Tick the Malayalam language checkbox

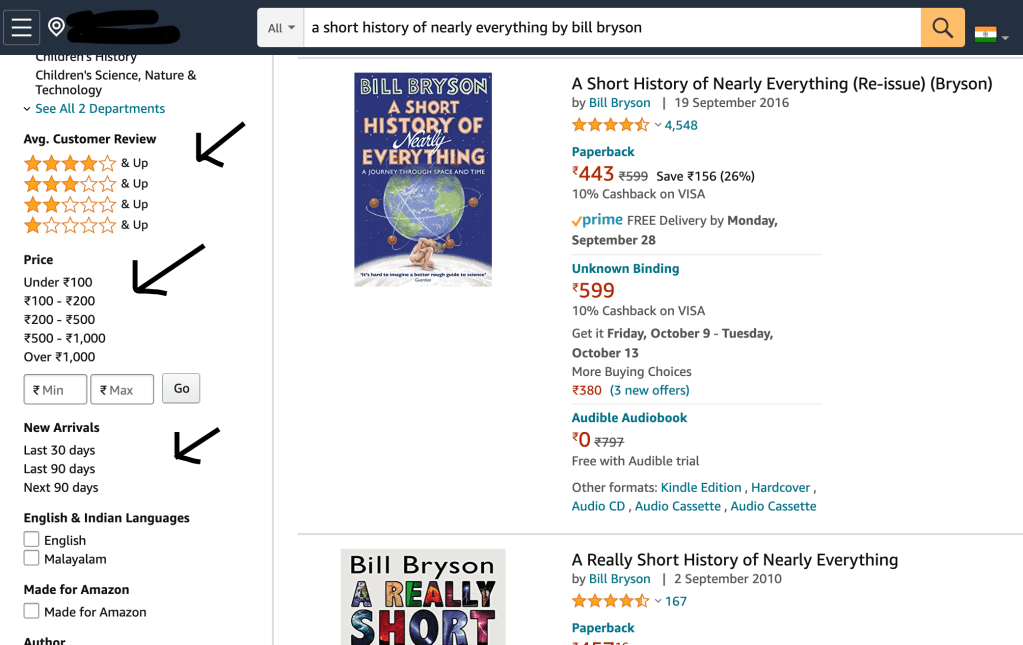tap(32, 558)
